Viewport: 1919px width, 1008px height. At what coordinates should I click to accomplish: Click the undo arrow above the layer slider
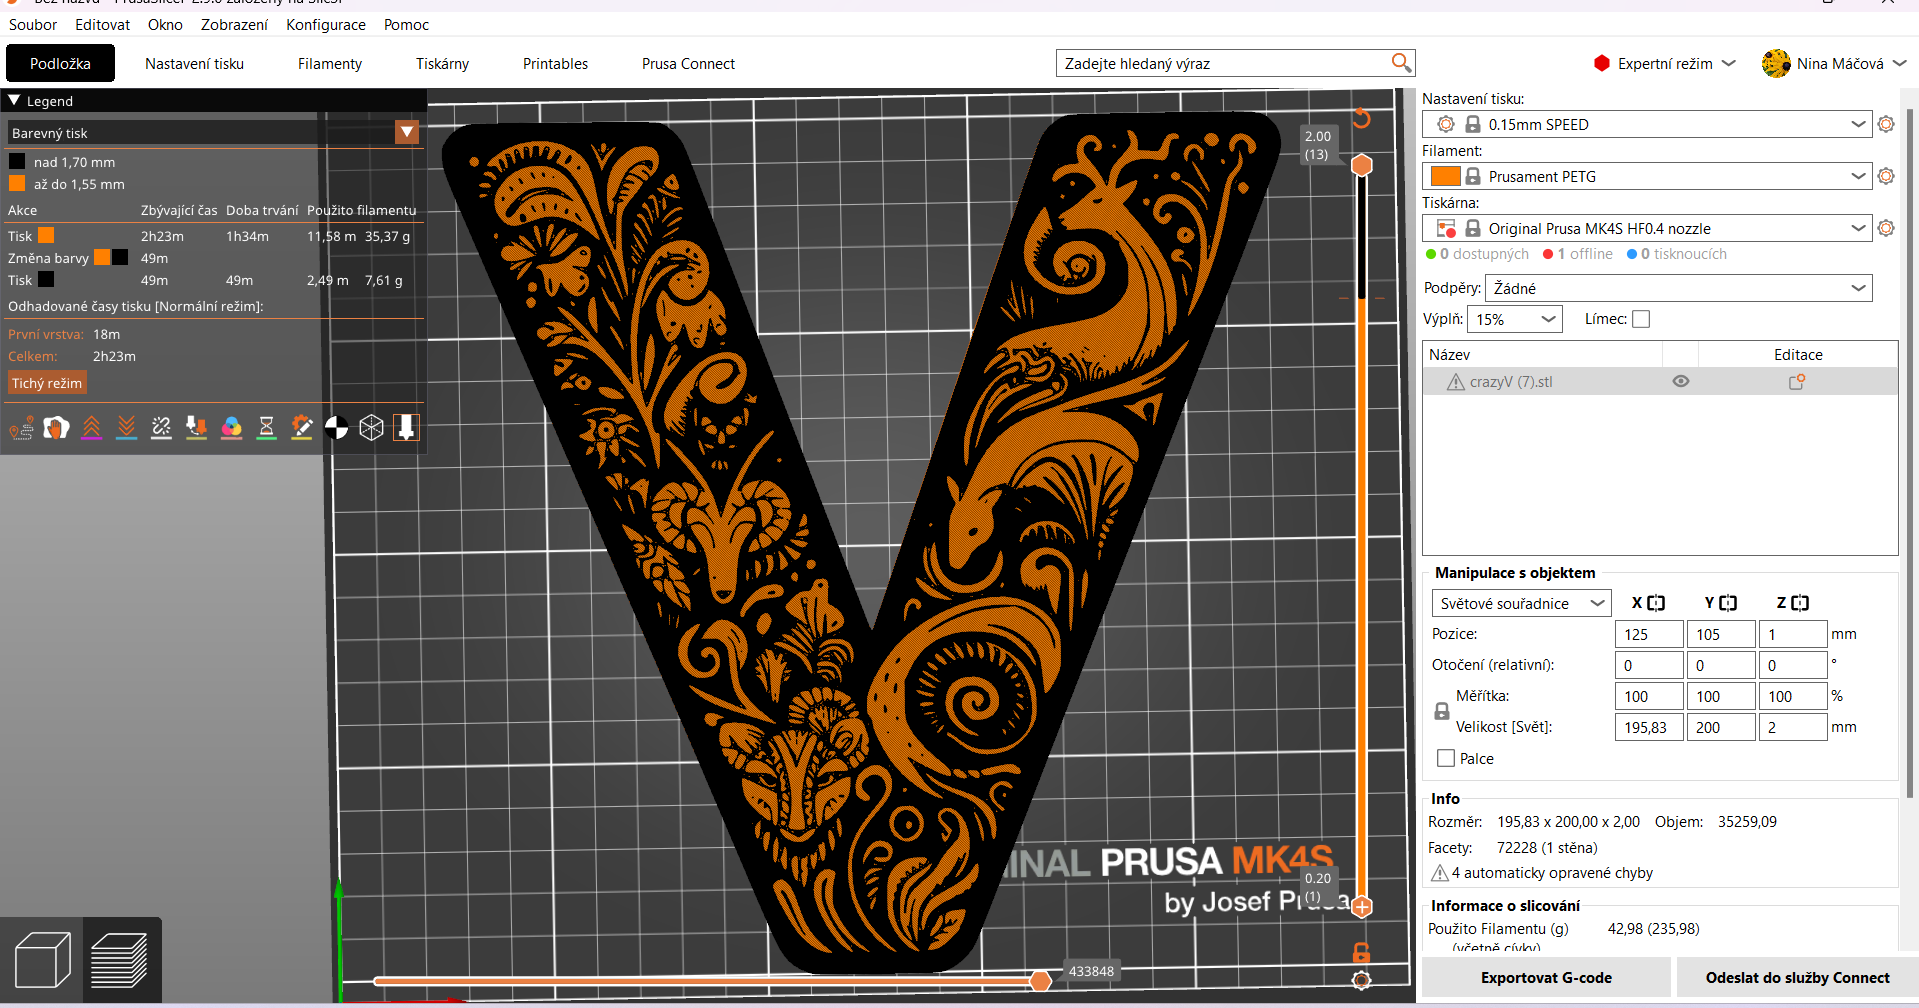pos(1361,119)
